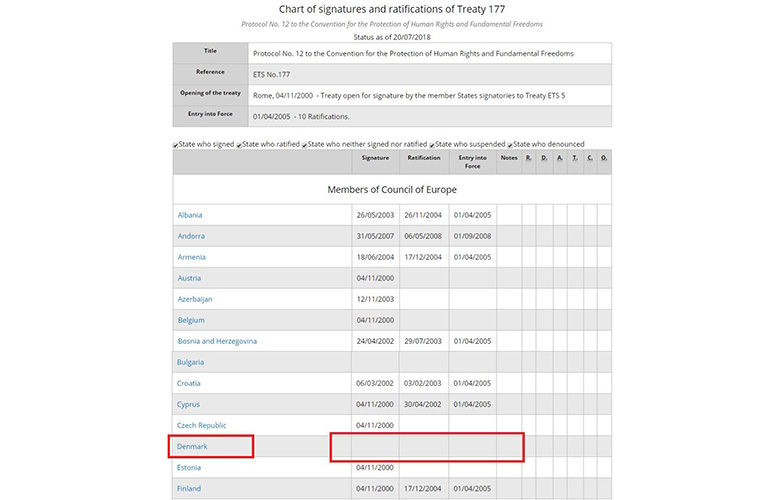Click Albania's signature date 26/05/2003
Screen dimensions: 780x500
[375, 215]
